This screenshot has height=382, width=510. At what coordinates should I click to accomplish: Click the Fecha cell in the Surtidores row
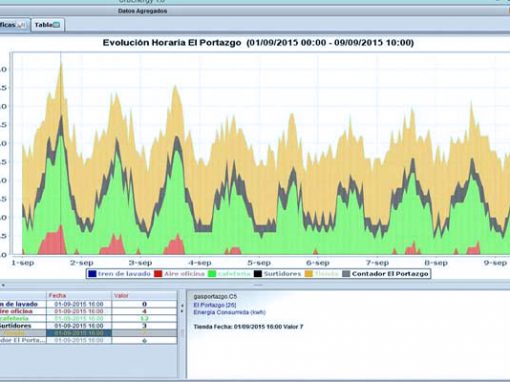(79, 326)
